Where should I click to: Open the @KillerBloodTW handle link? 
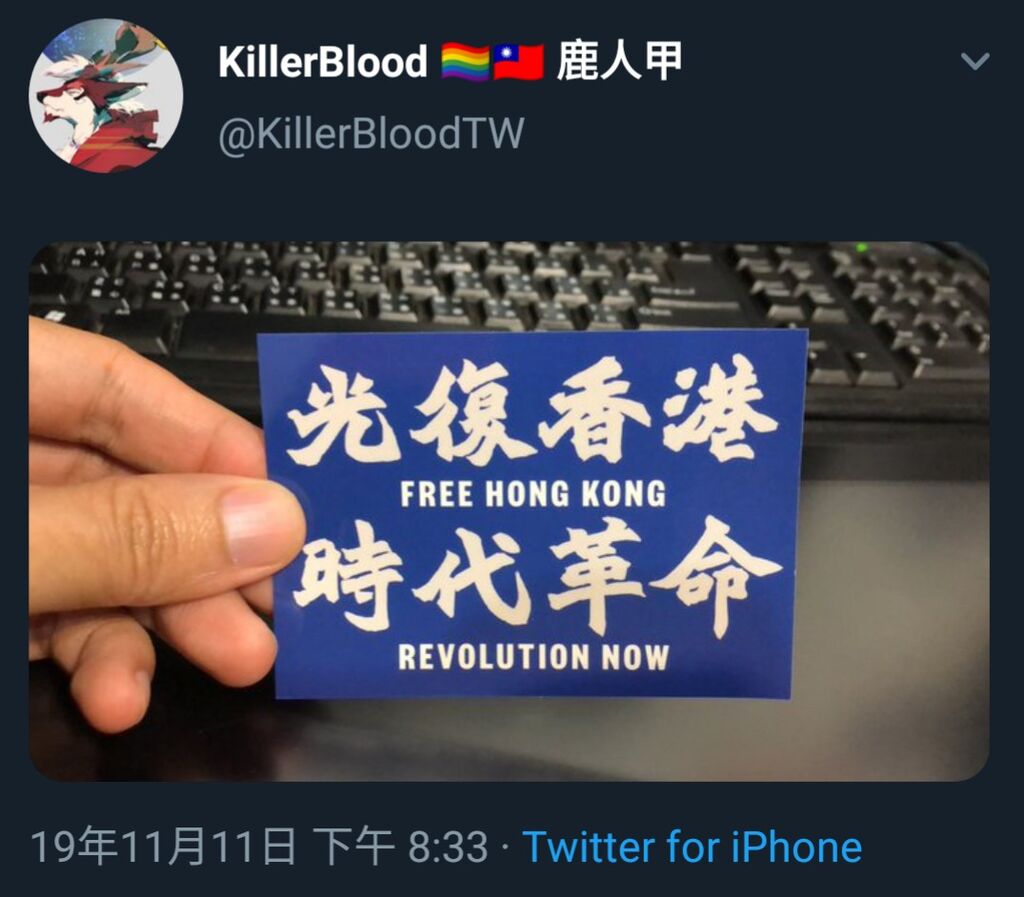coord(371,134)
